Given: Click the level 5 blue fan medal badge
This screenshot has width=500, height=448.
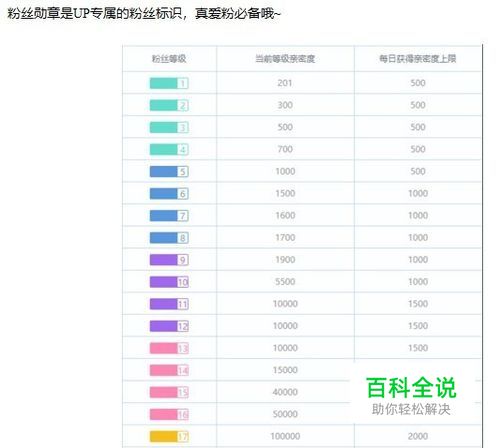Looking at the screenshot, I should coord(169,172).
